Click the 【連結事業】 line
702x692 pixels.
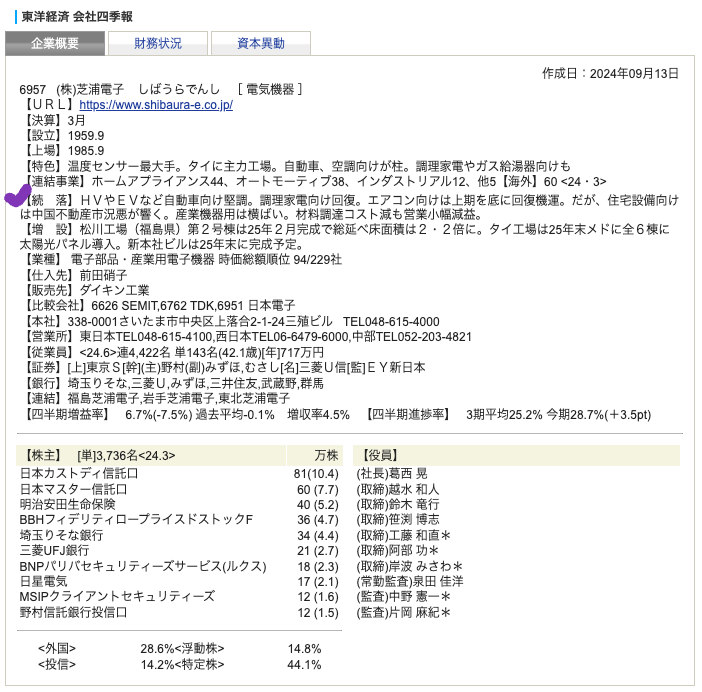(x=314, y=182)
